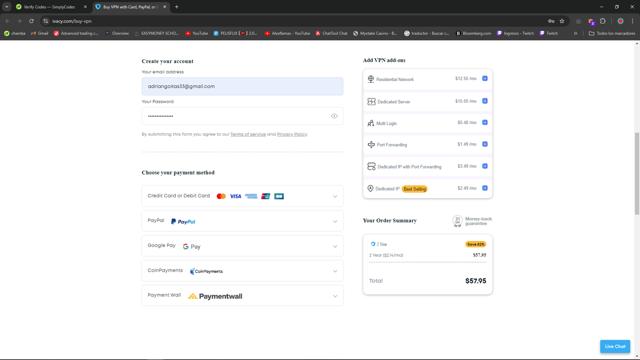This screenshot has height=360, width=640.
Task: Add the Port Forwarding add-on
Action: 484,144
